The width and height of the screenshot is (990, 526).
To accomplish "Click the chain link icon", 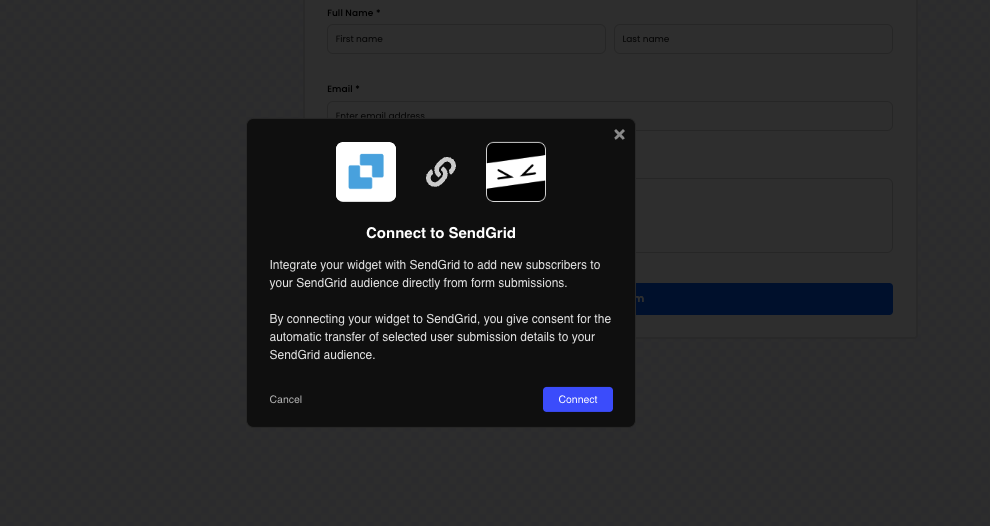I will pos(441,172).
